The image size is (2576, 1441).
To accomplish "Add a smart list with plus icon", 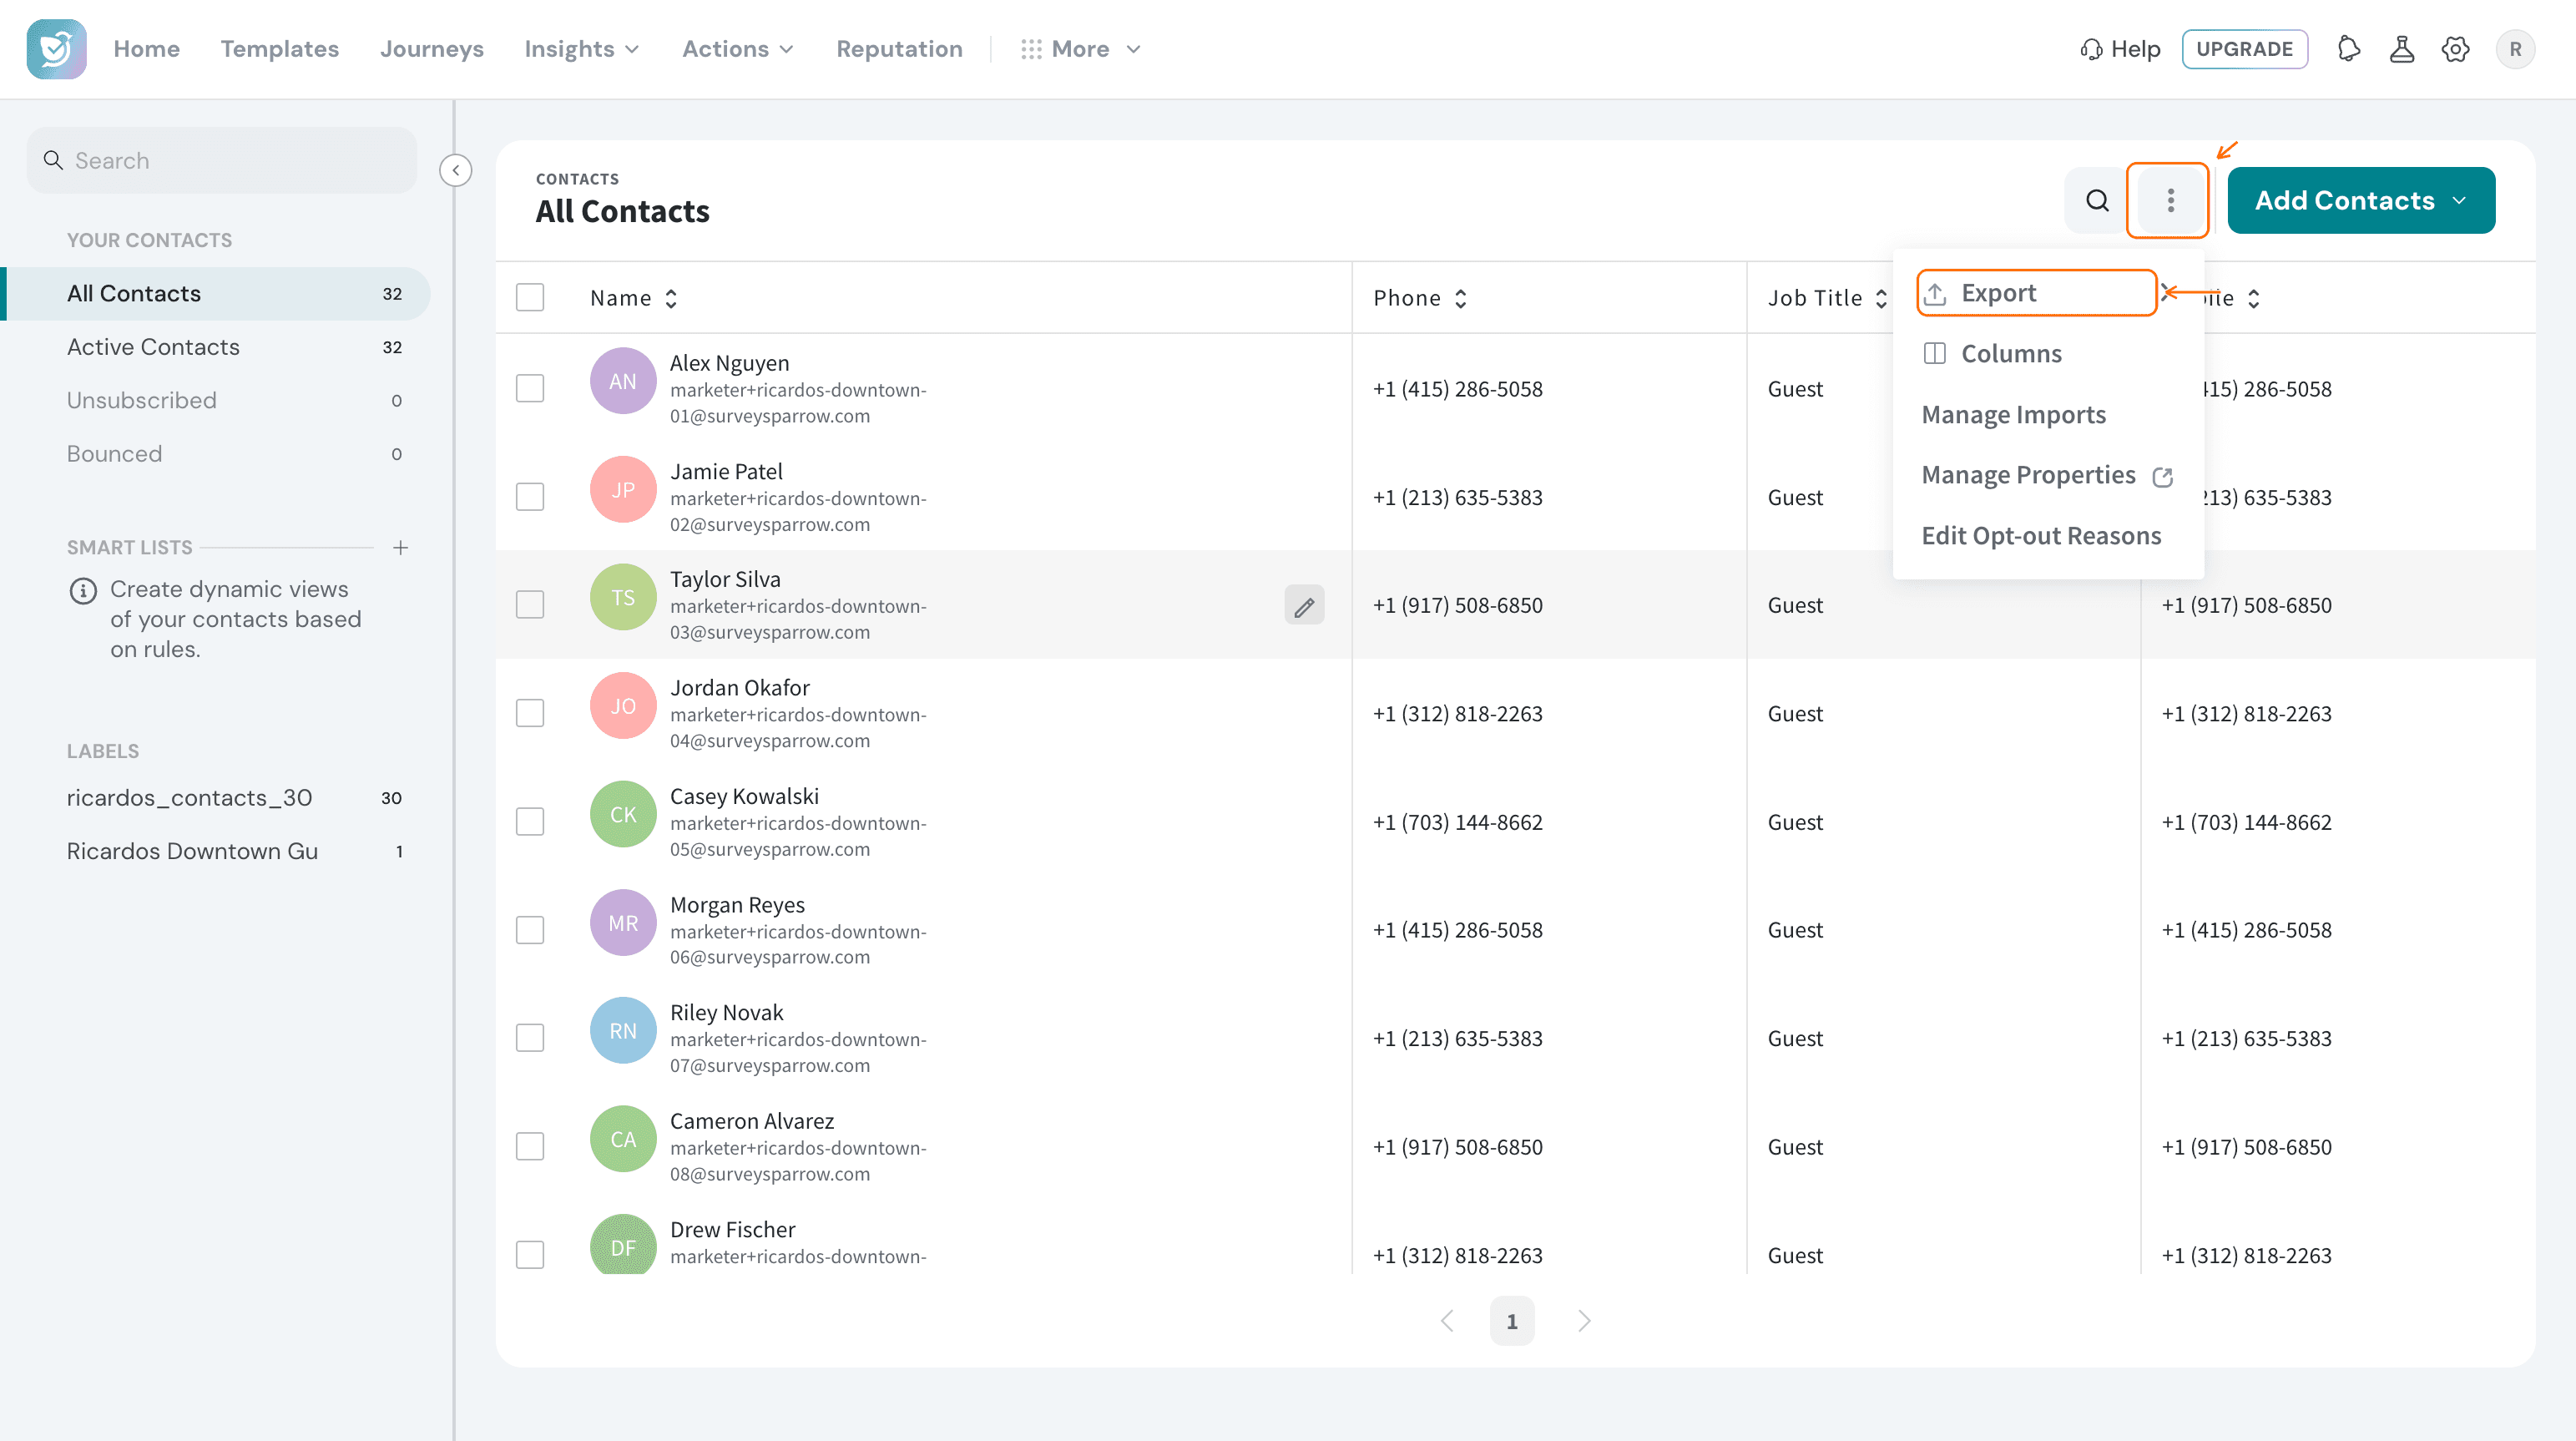I will (x=400, y=548).
